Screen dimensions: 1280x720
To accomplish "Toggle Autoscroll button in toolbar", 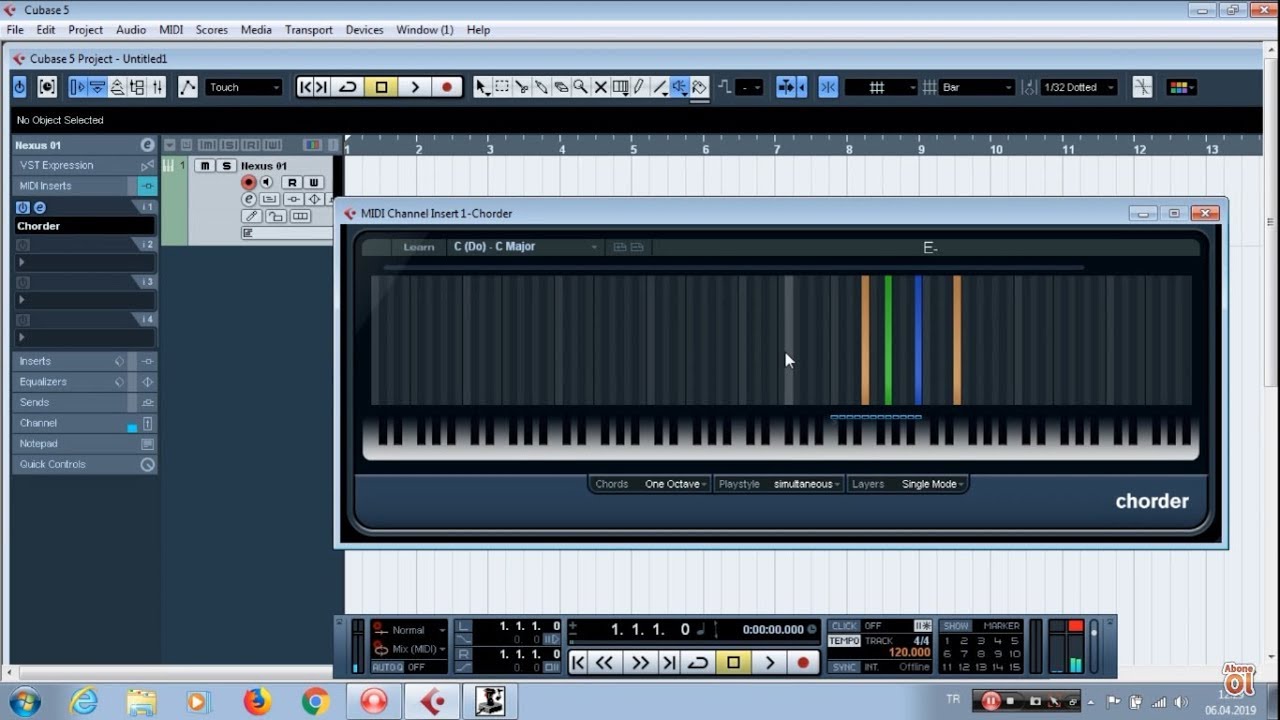I will coord(787,87).
